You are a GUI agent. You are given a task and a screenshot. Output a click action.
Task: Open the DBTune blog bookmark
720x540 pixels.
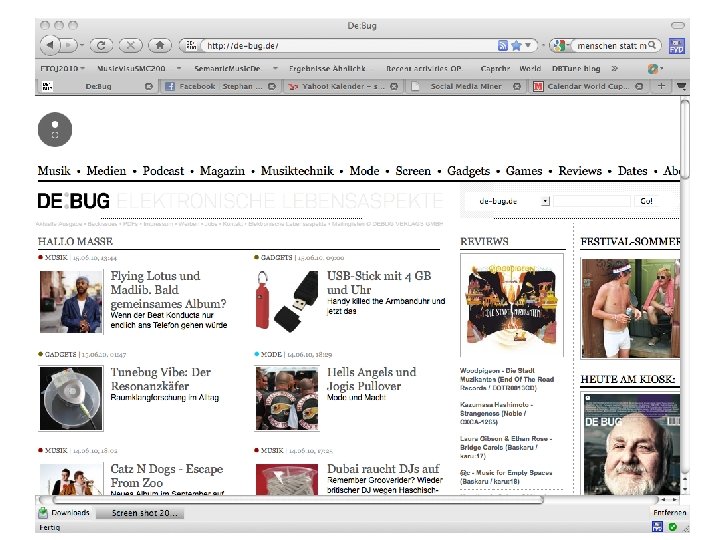point(576,69)
